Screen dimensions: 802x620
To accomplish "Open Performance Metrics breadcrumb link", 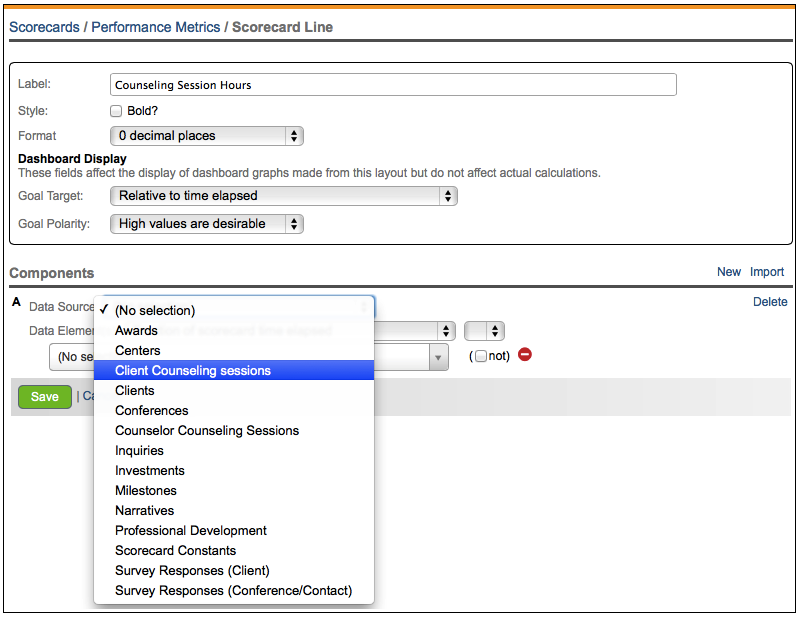I will pyautogui.click(x=155, y=27).
